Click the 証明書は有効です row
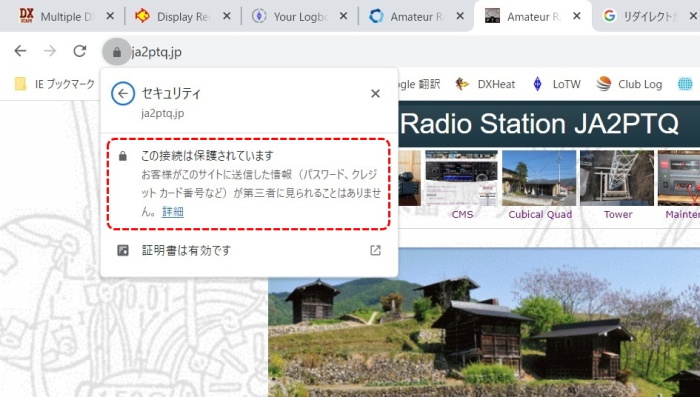Screen dimensions: 700x397 coord(249,251)
